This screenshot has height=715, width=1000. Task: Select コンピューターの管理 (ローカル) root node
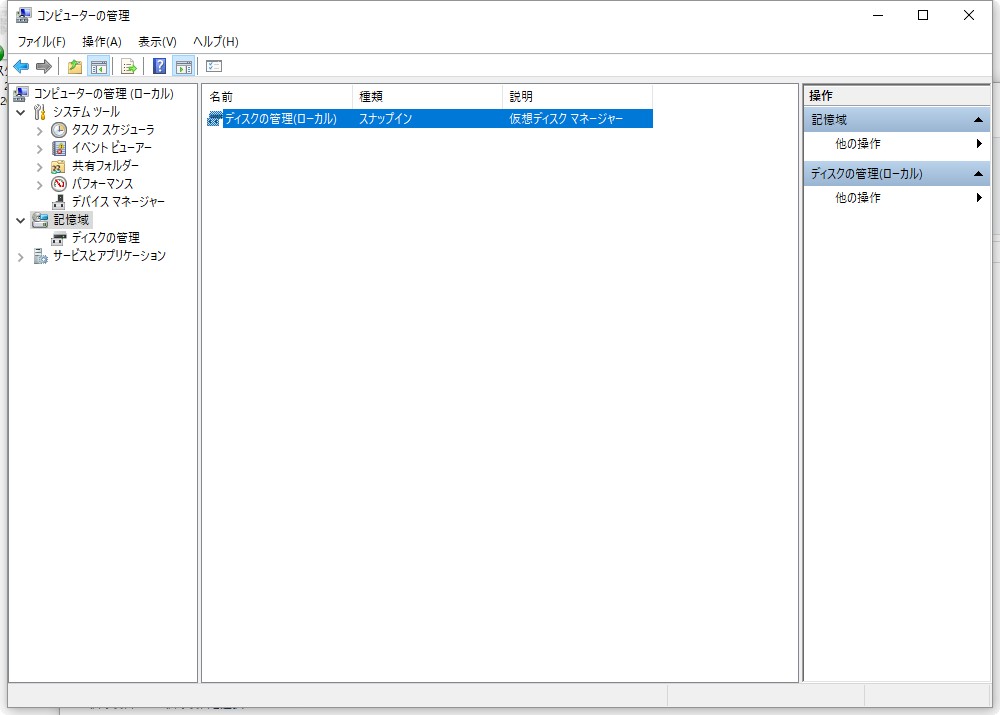103,94
